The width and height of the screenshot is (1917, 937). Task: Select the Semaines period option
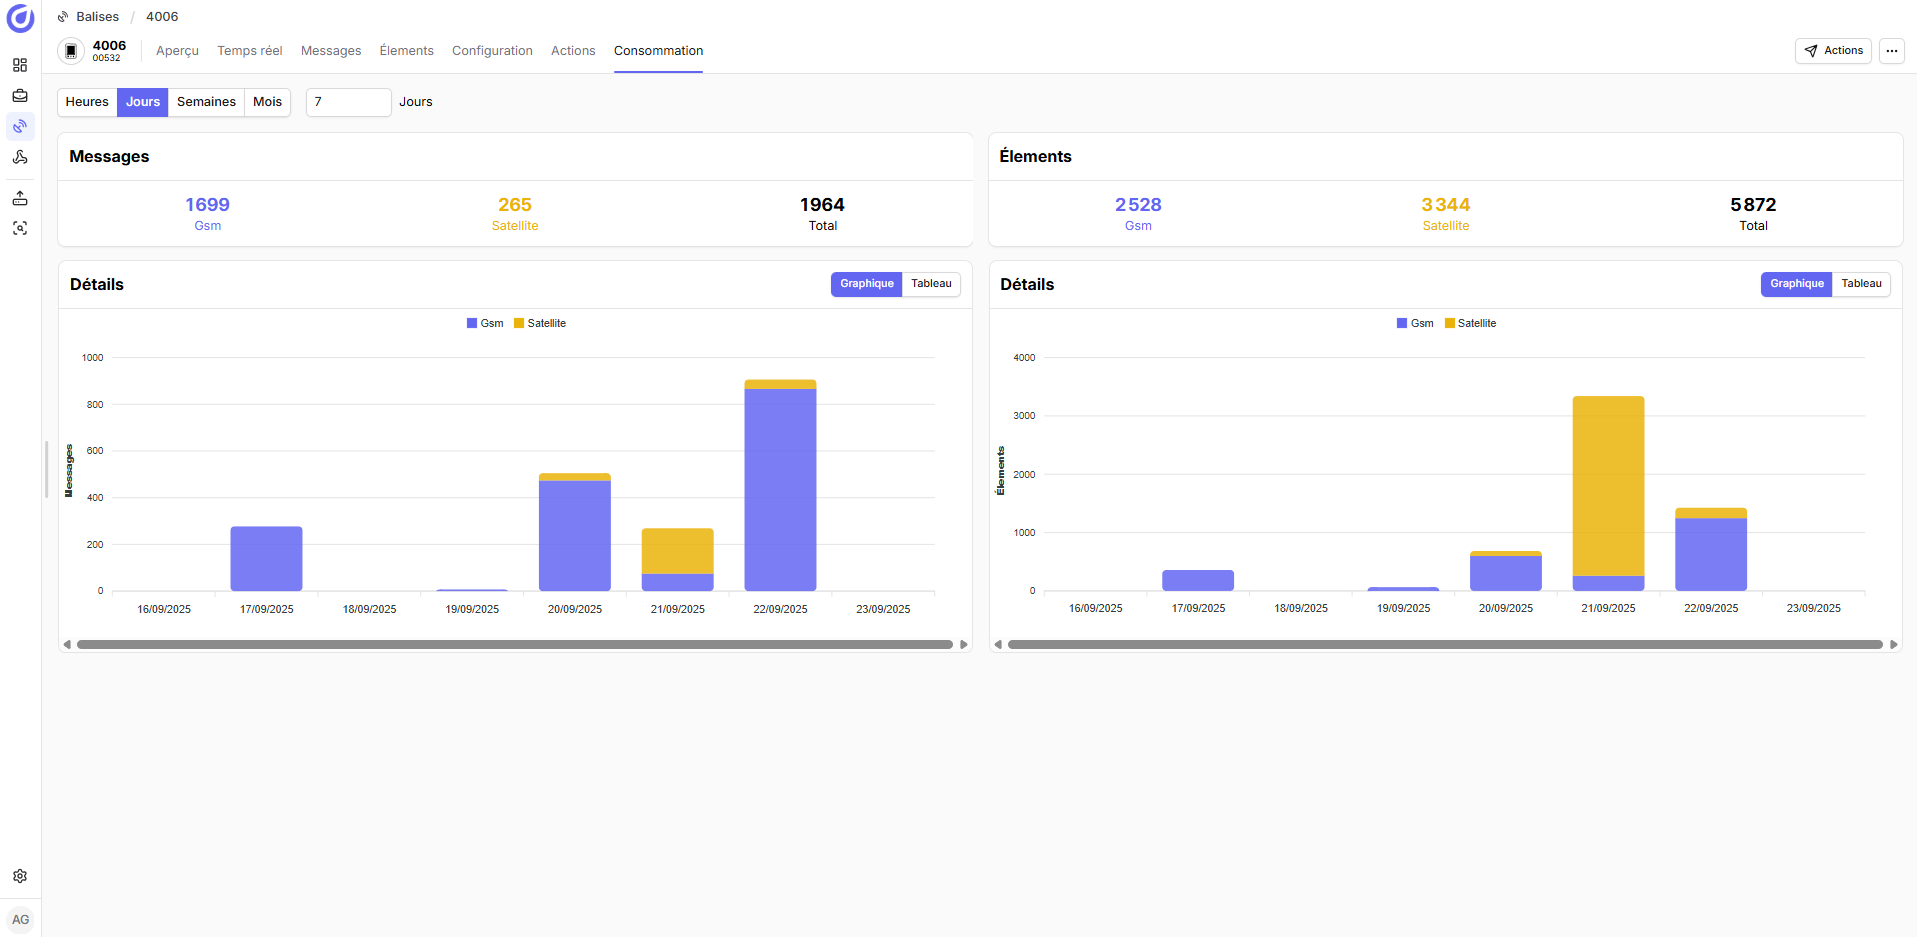tap(206, 102)
